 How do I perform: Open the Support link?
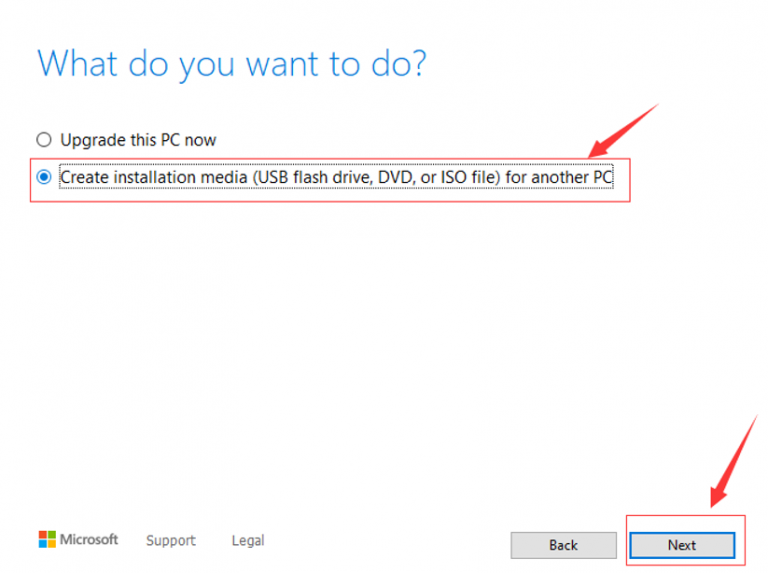pos(170,540)
